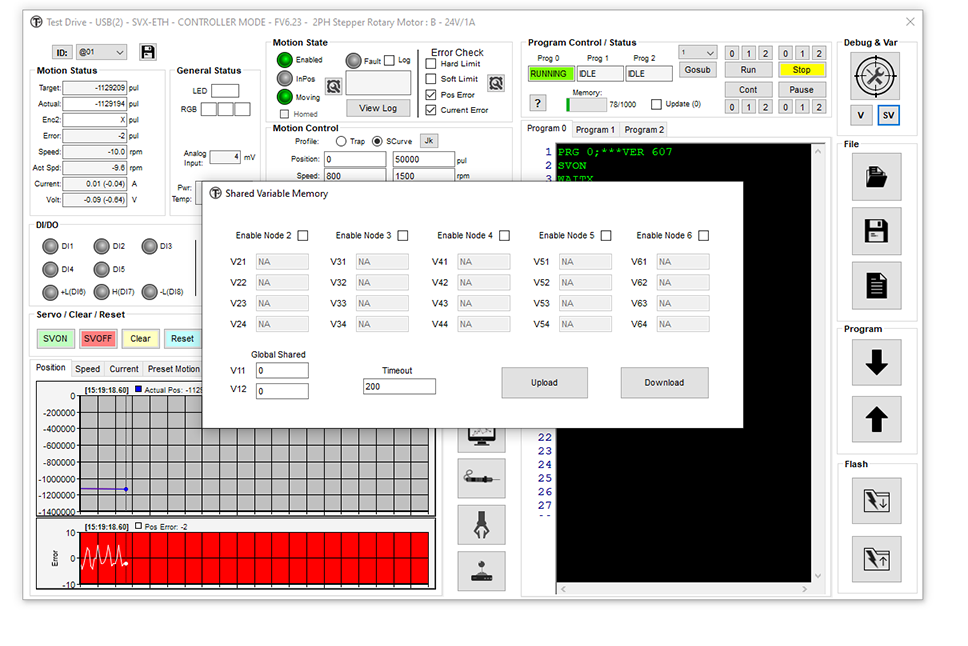Enable Node 2 checkbox
The width and height of the screenshot is (968, 646).
point(303,236)
